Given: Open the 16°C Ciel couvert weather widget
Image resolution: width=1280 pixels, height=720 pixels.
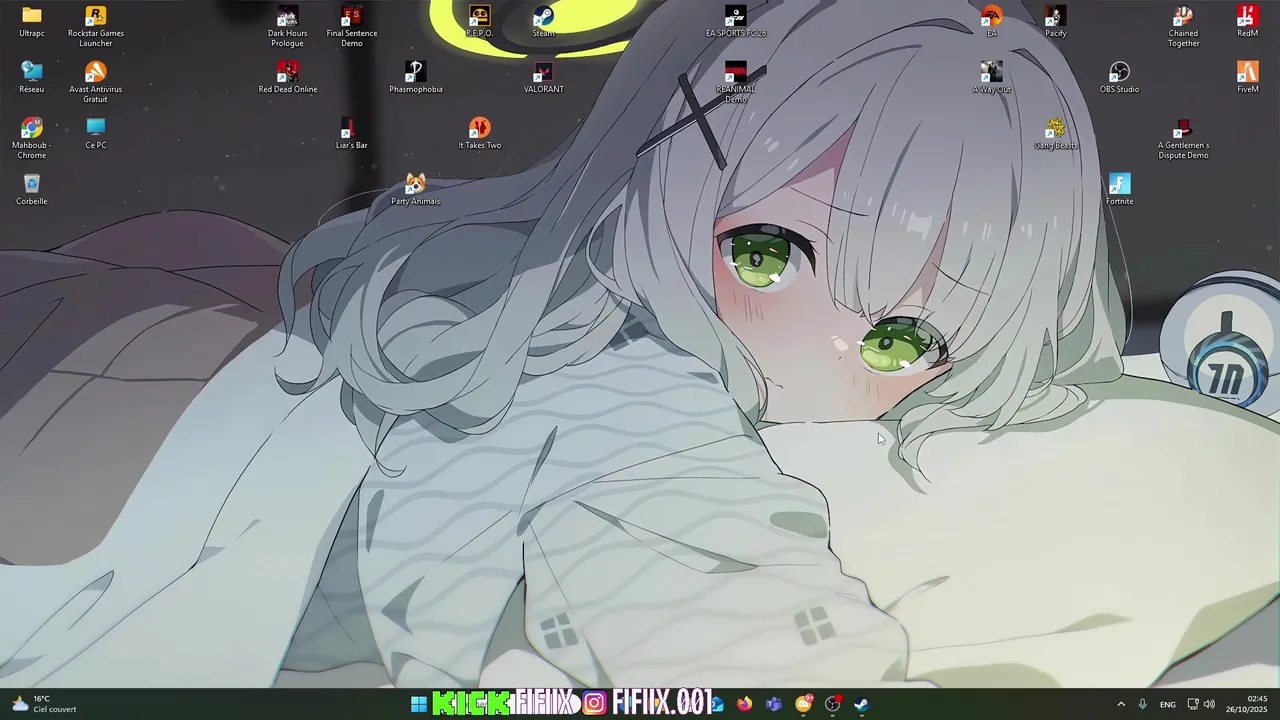Looking at the screenshot, I should coord(44,704).
